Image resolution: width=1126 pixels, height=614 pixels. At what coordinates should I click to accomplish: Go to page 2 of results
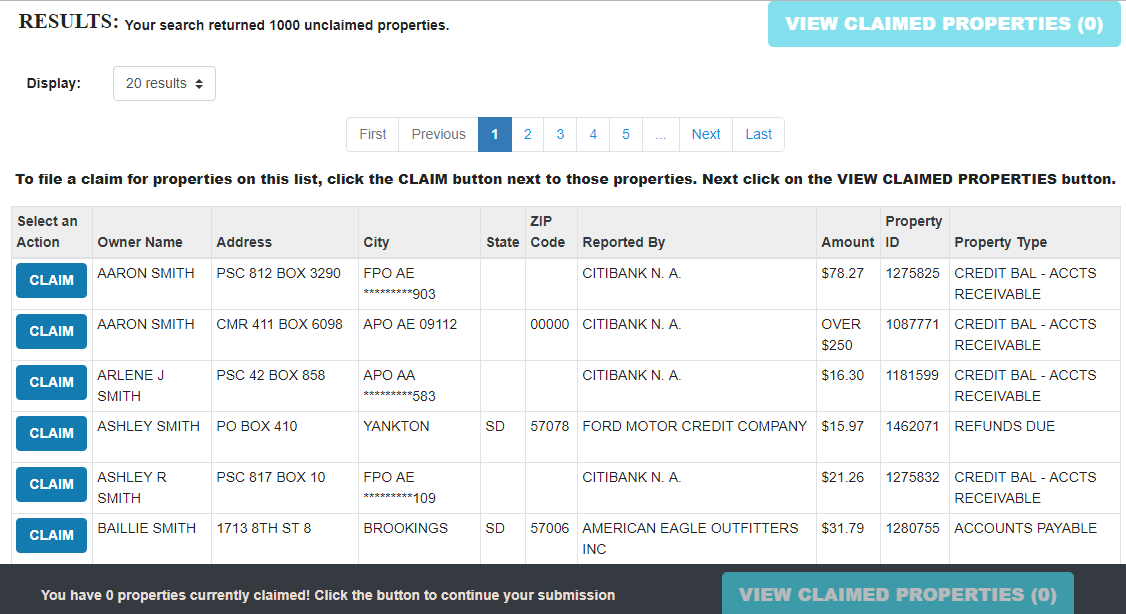[527, 134]
